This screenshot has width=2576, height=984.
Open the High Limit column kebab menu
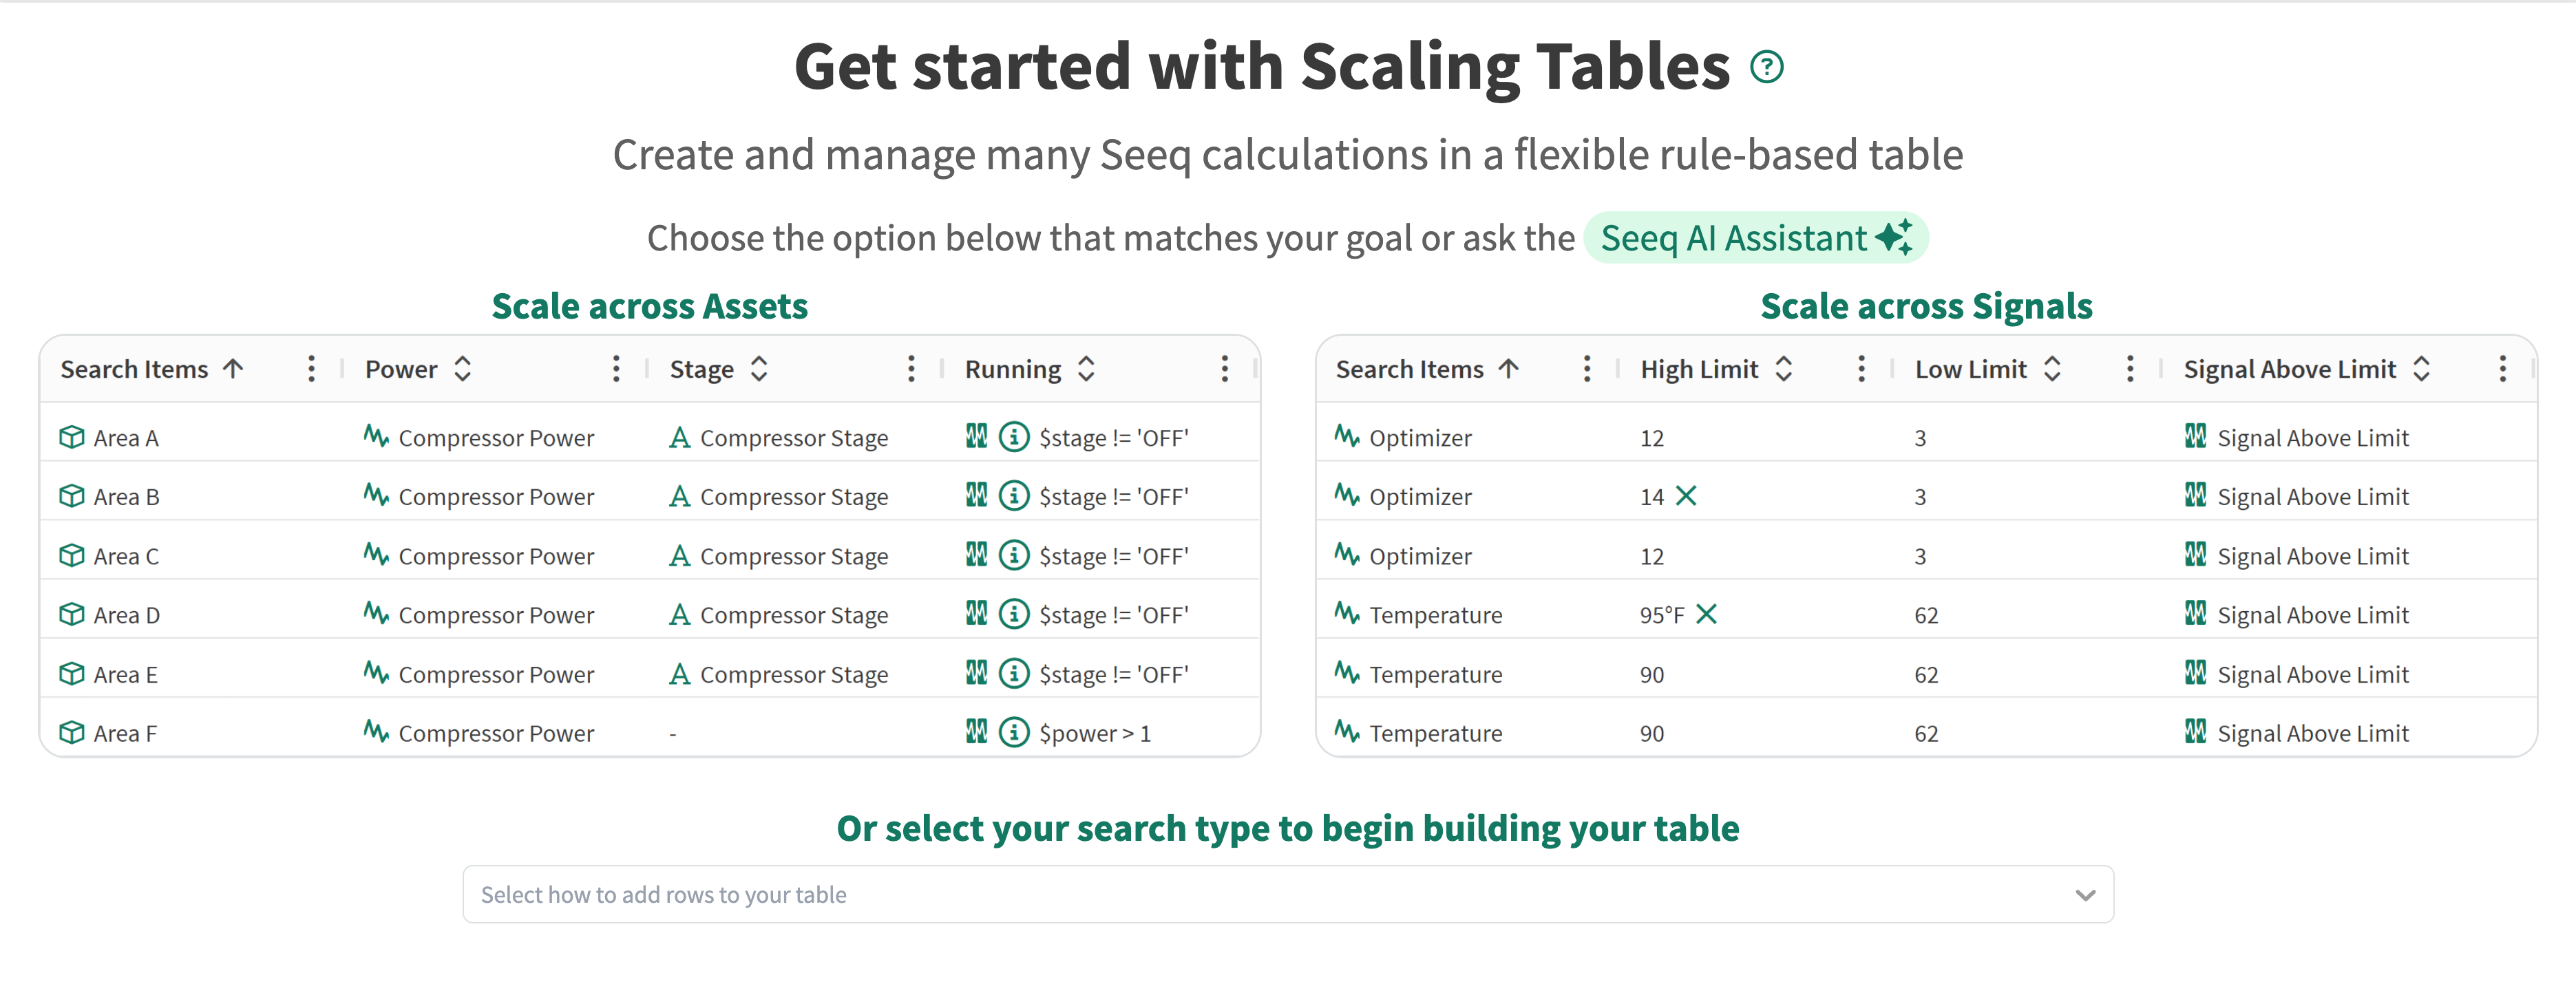pos(1861,369)
